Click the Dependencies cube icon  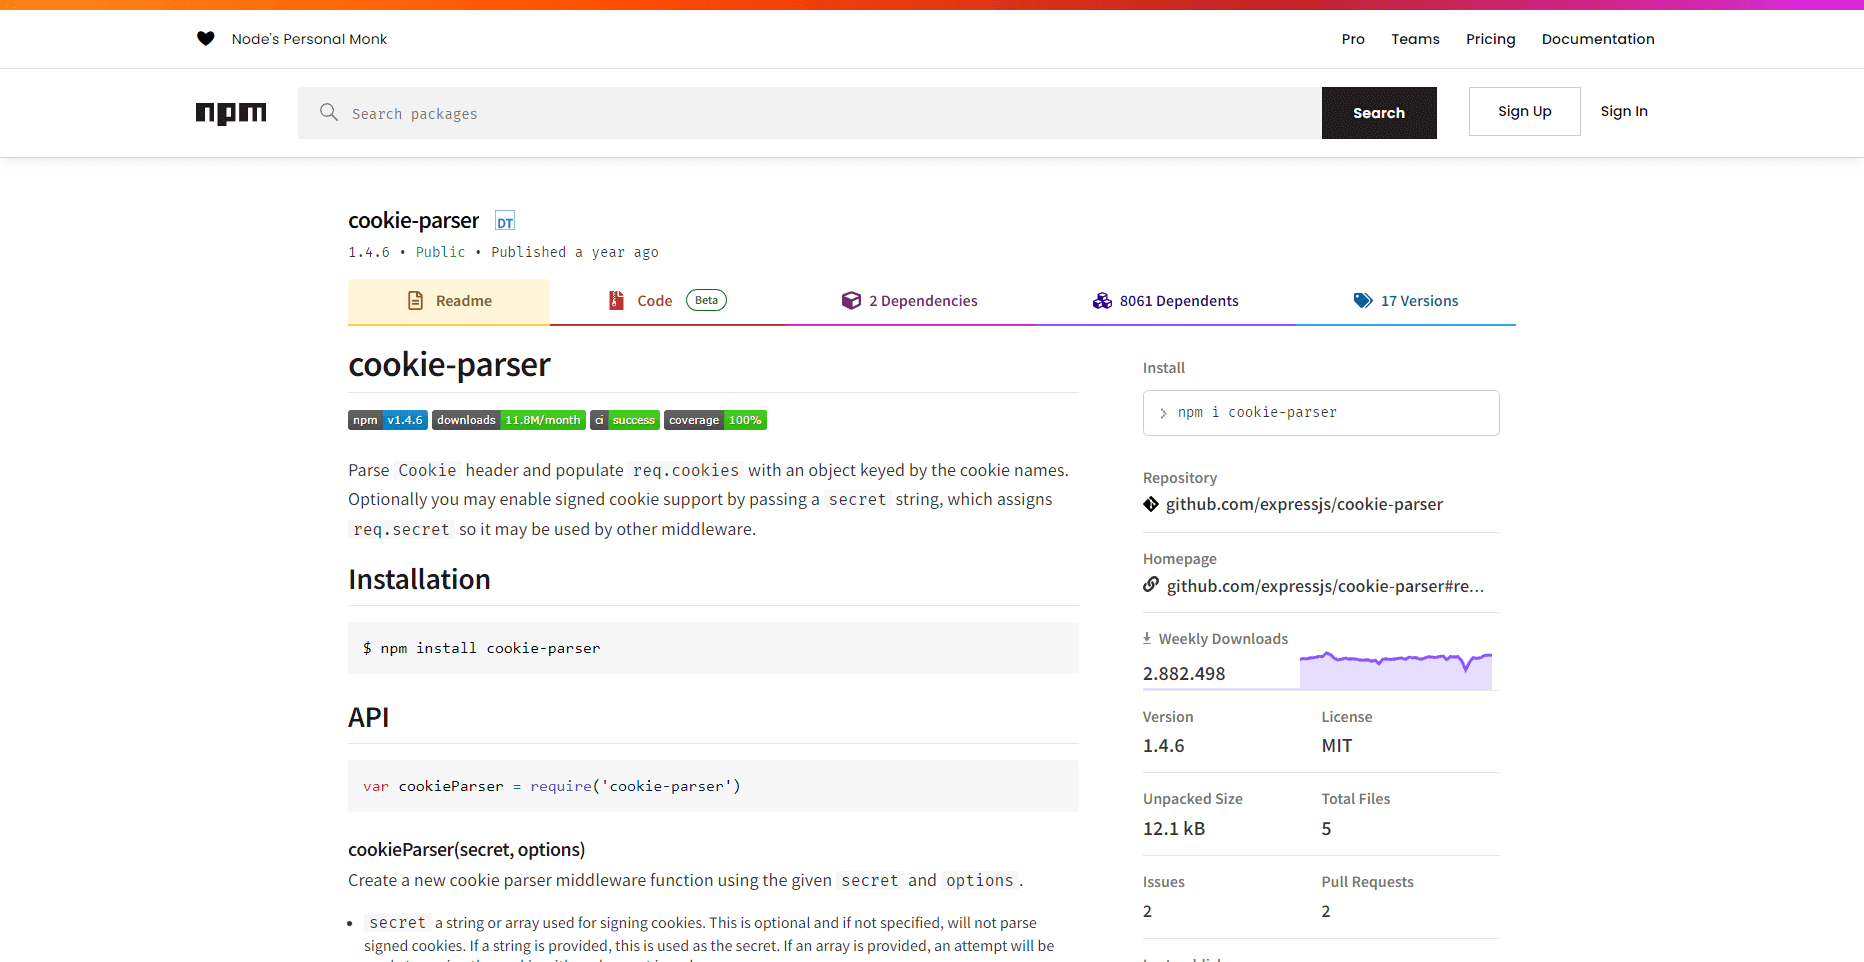(x=851, y=301)
